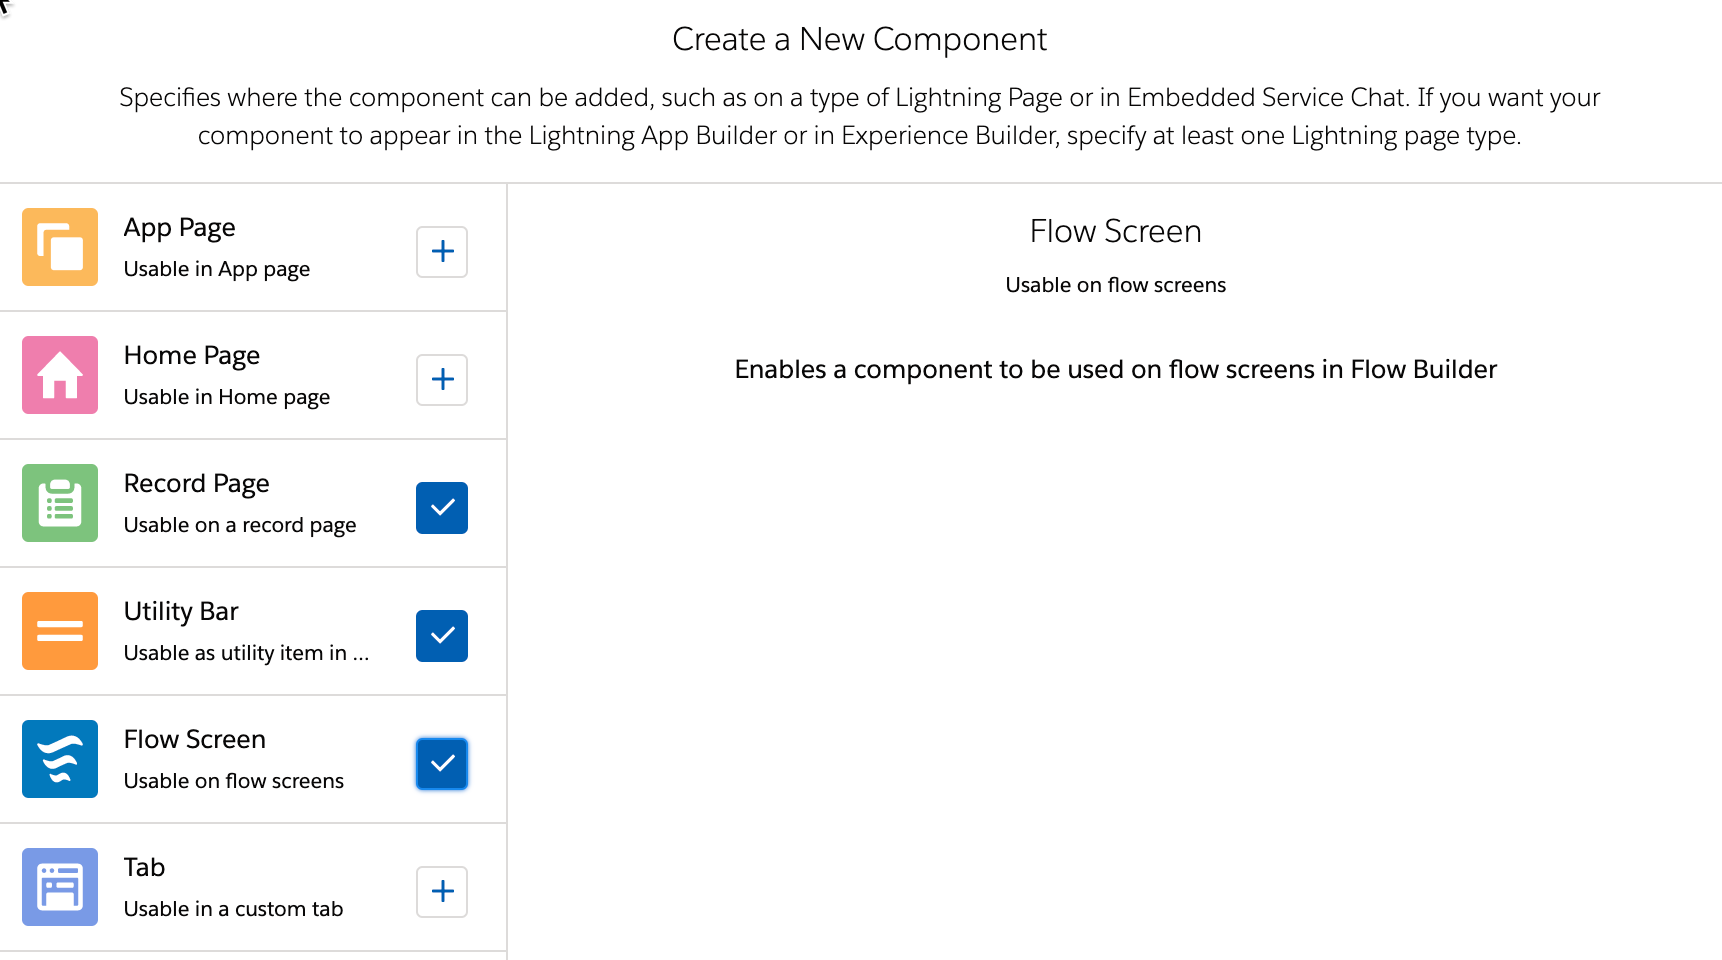Image resolution: width=1722 pixels, height=960 pixels.
Task: Disable the Utility Bar target checkbox
Action: pyautogui.click(x=441, y=635)
